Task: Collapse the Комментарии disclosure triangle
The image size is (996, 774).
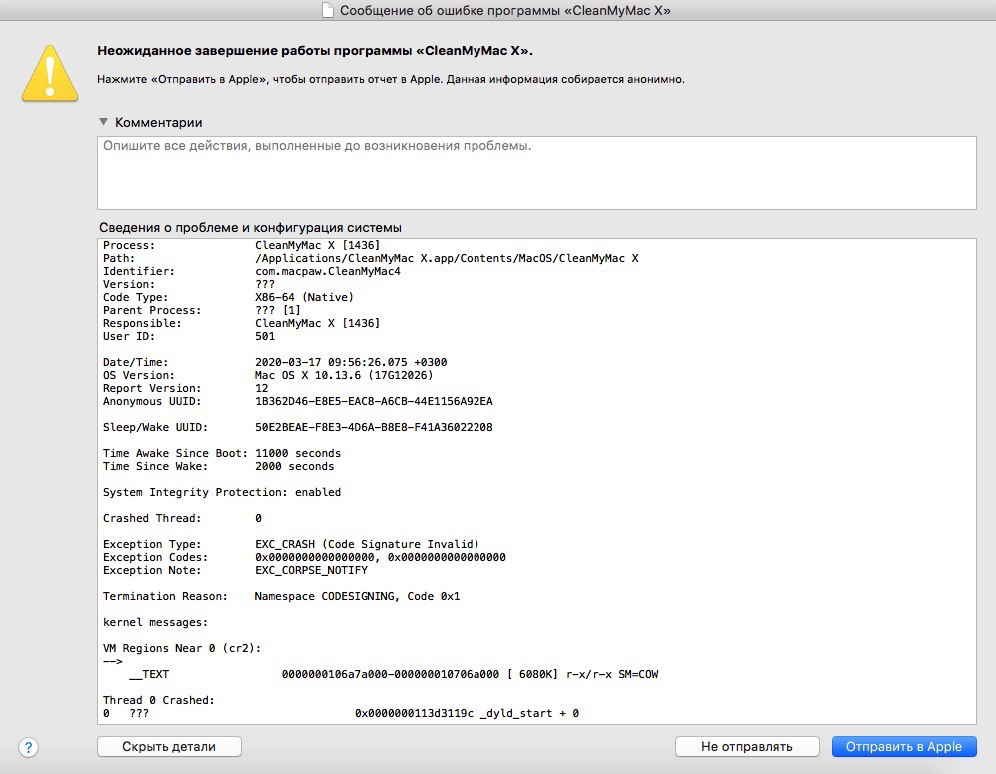Action: coord(104,121)
